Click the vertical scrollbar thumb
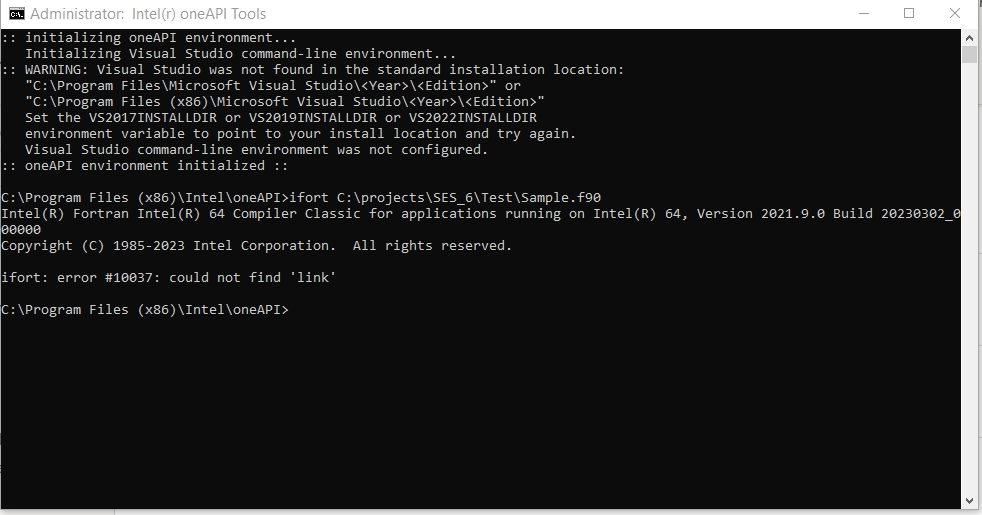 969,54
